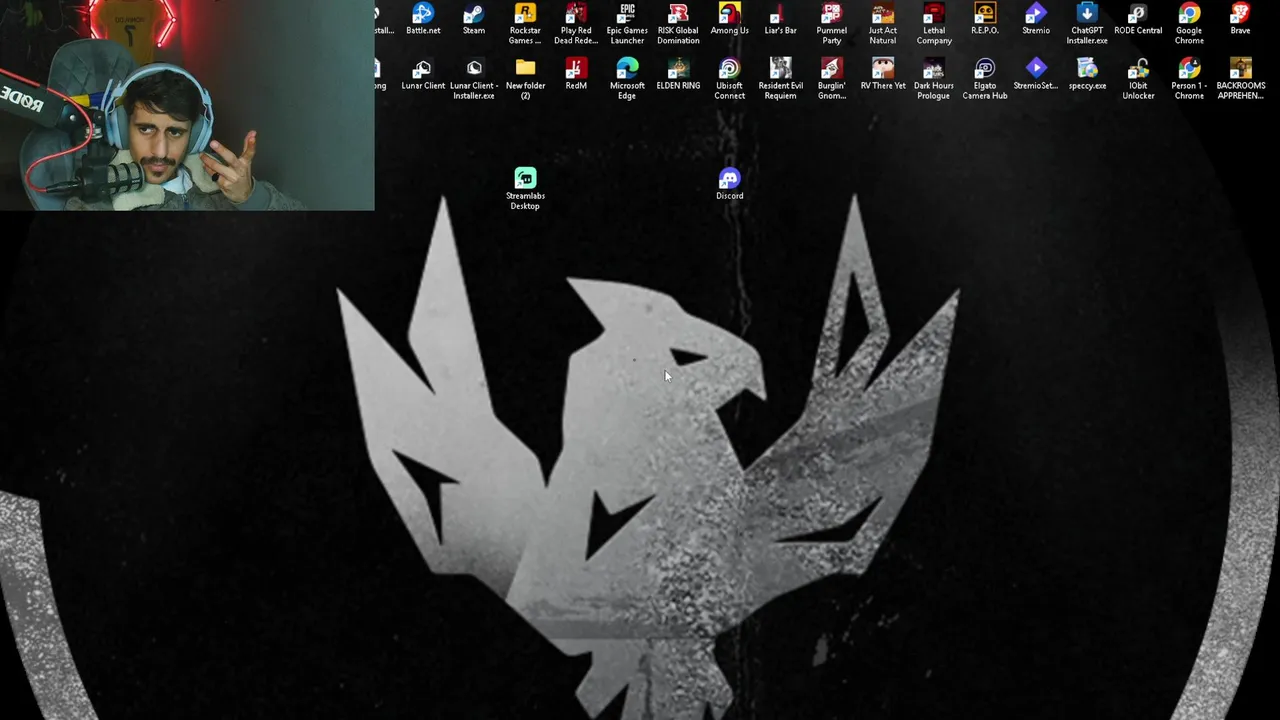The width and height of the screenshot is (1280, 720).
Task: Open the Pummel Party icon
Action: [832, 24]
